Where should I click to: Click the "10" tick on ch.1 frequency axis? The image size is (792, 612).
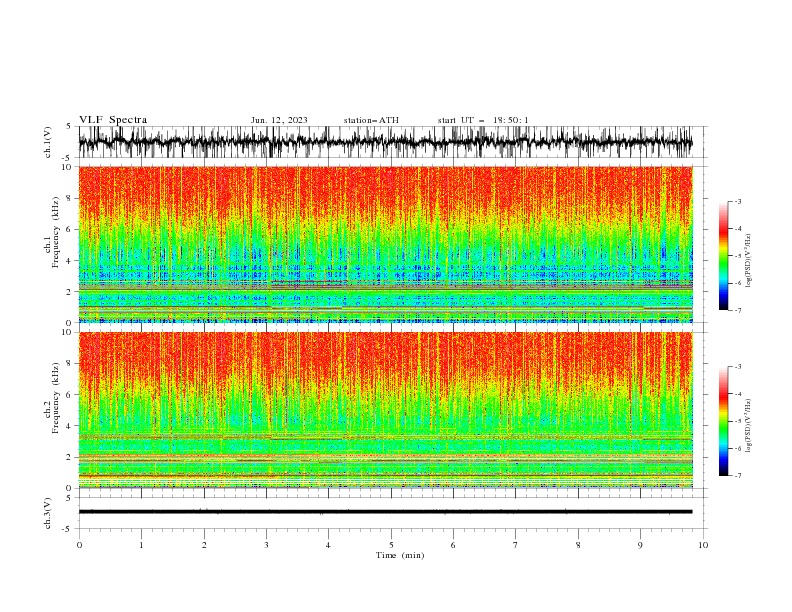67,167
